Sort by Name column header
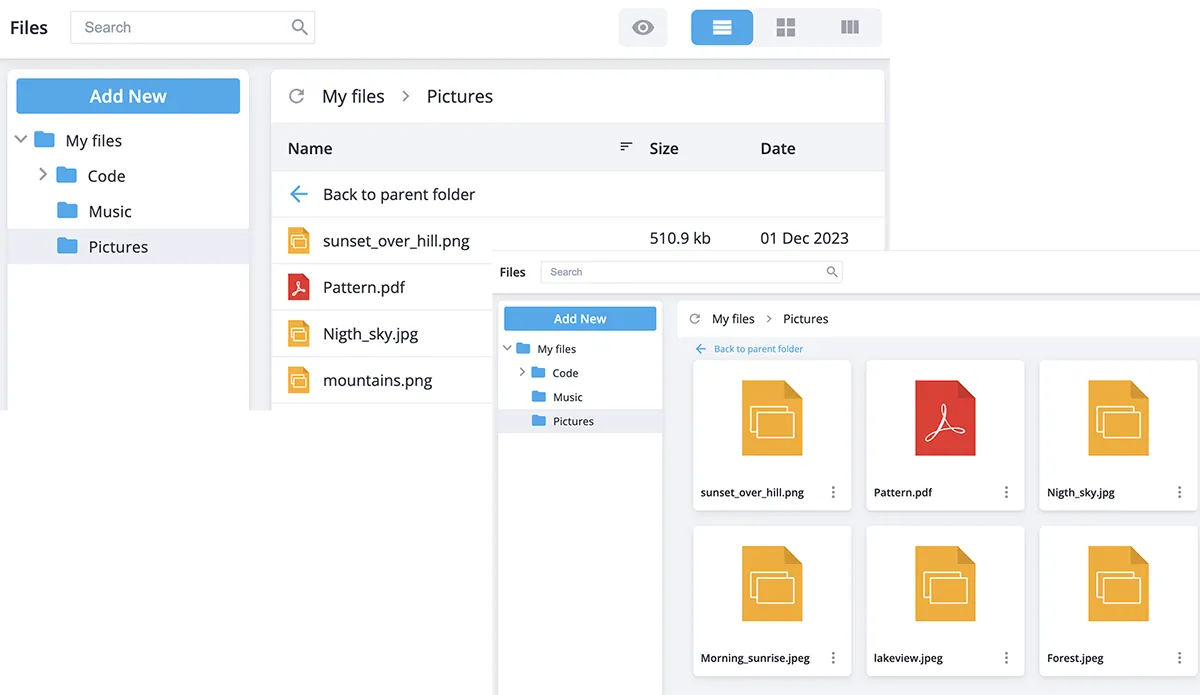The width and height of the screenshot is (1200, 695). point(310,148)
